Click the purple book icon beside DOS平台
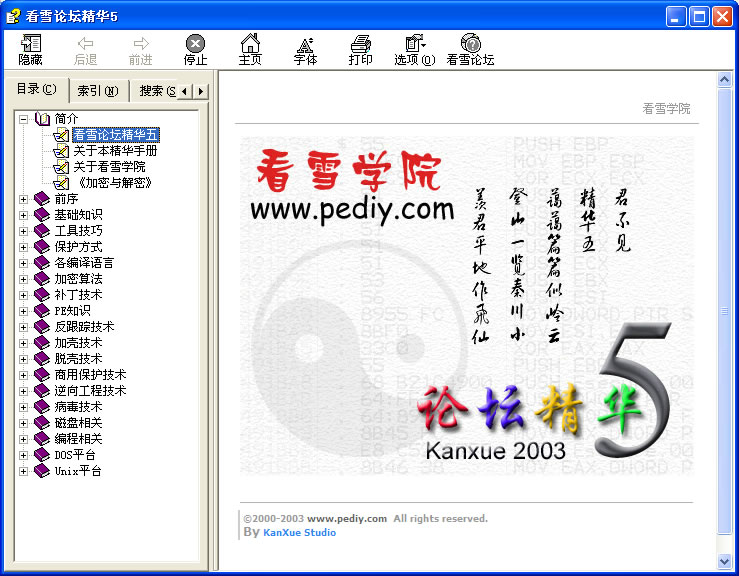 (x=42, y=455)
